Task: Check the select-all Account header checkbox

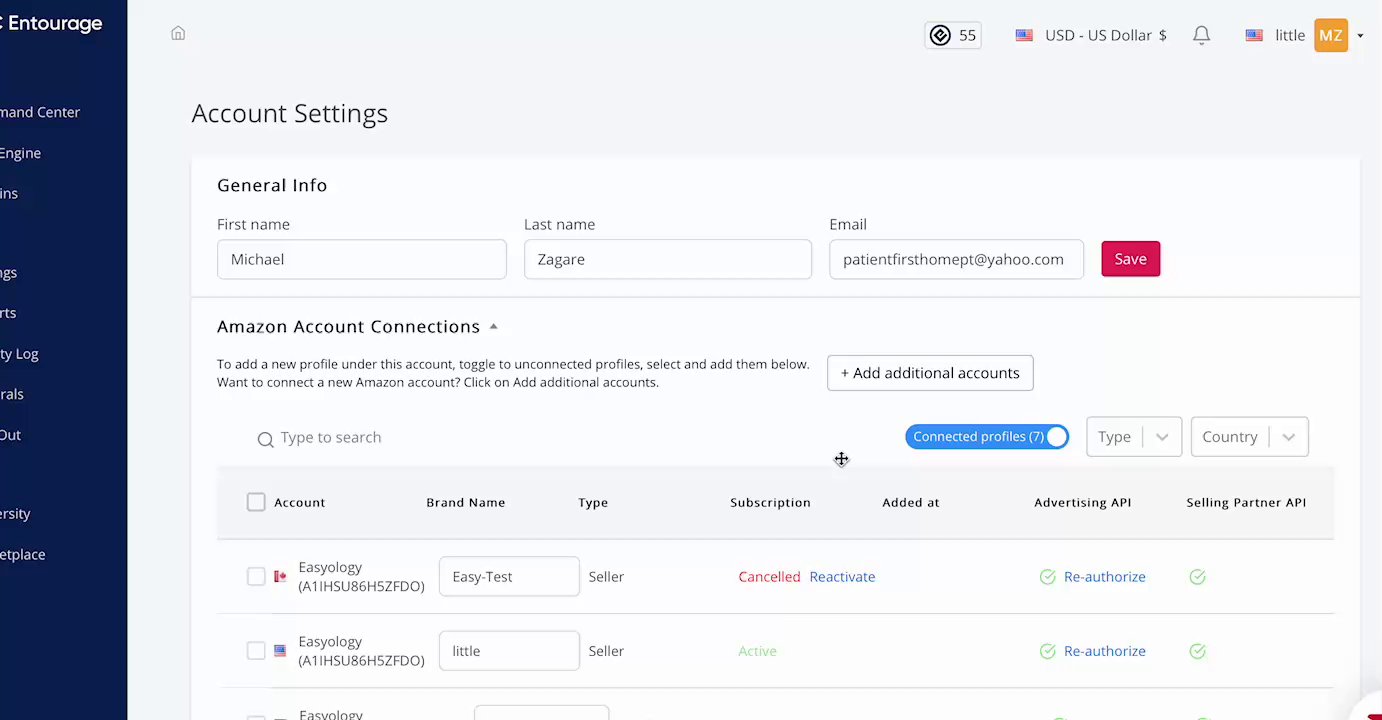Action: point(256,502)
